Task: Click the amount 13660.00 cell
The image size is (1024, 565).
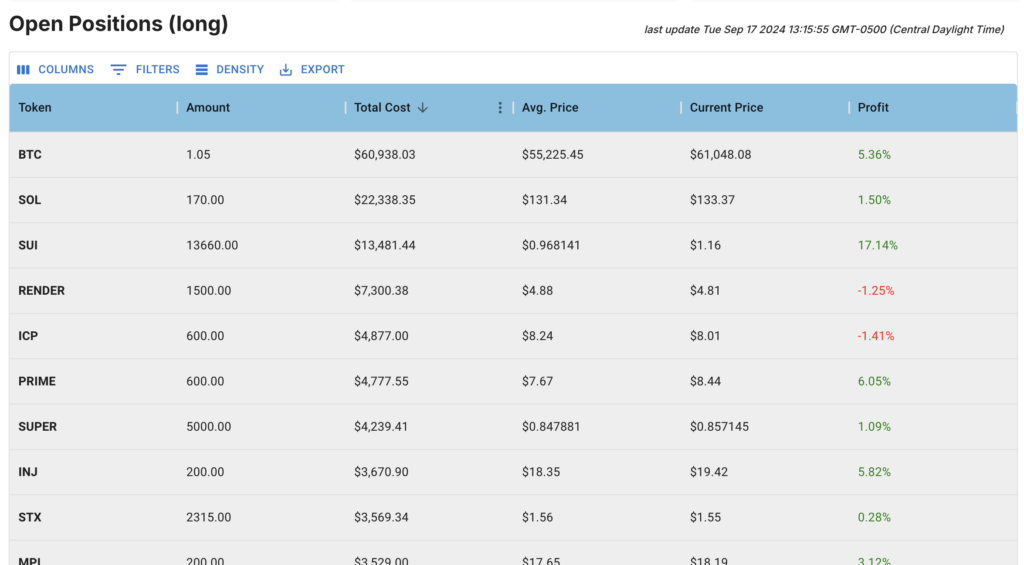Action: coord(261,245)
